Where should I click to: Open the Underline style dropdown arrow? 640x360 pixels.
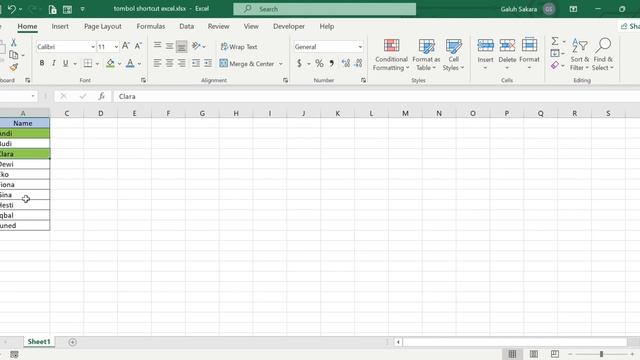pos(75,64)
